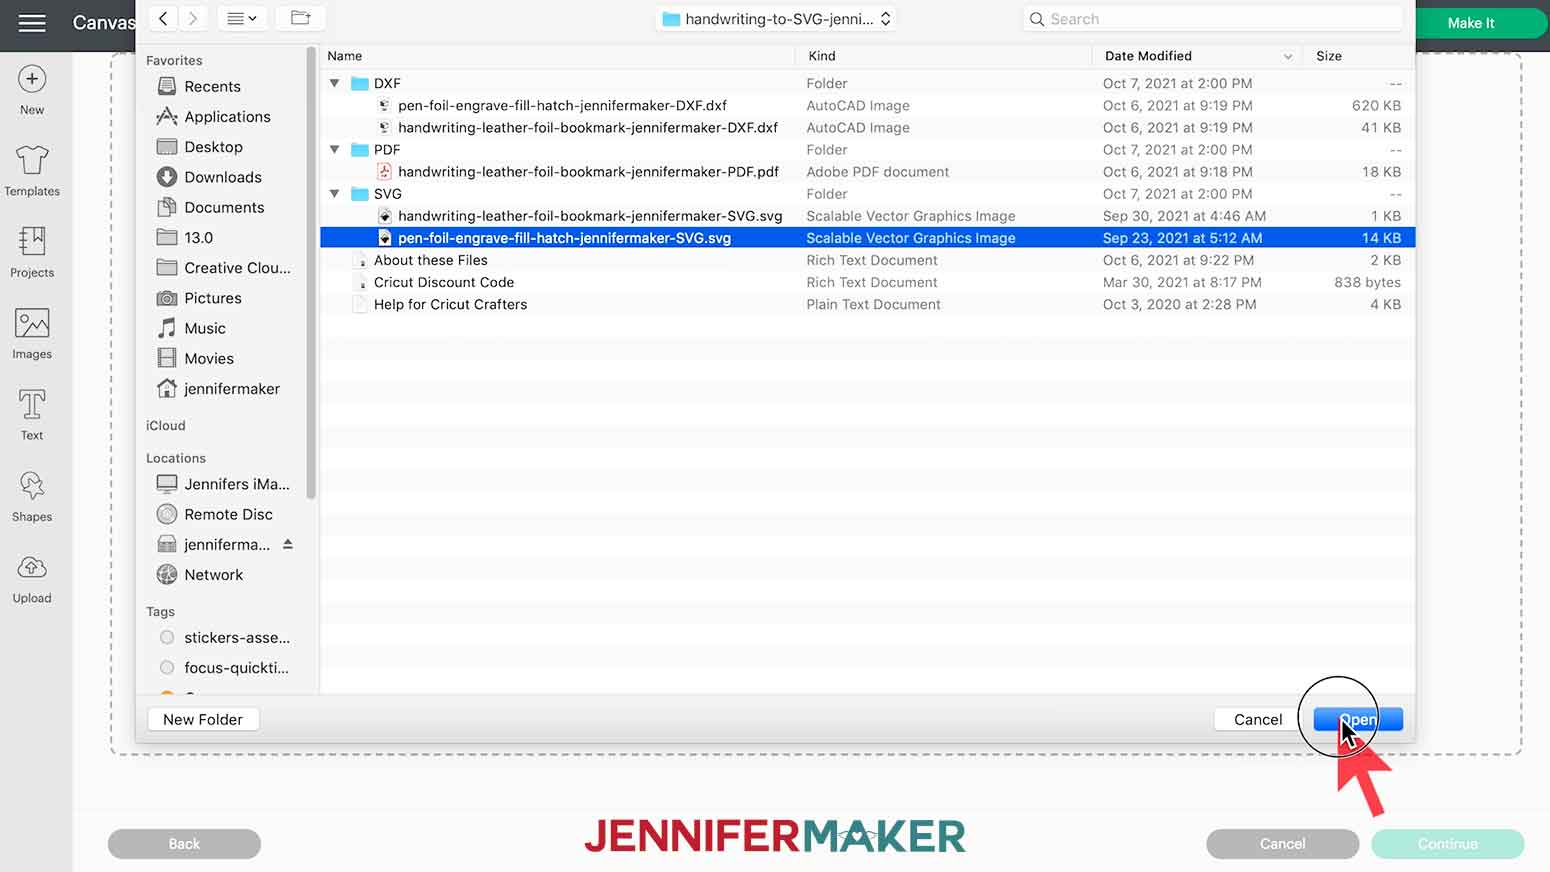Click the Search field

1212,19
